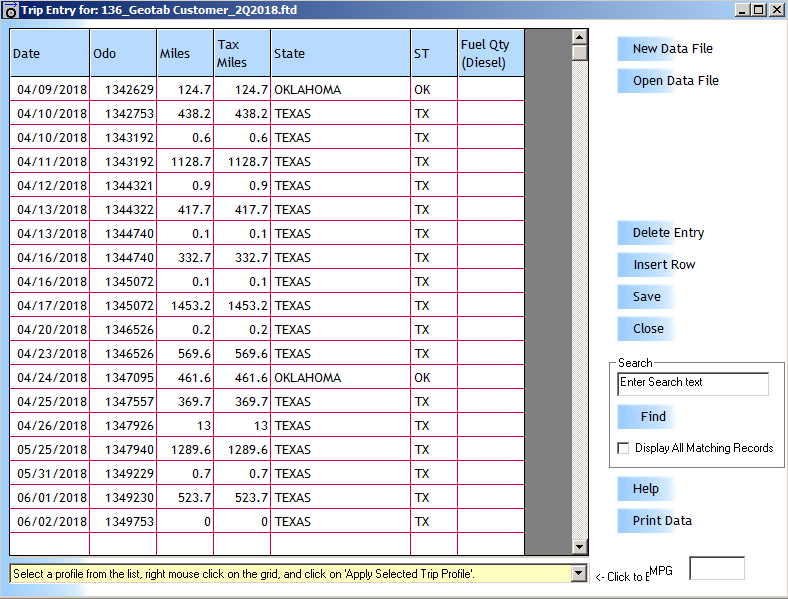
Task: Select odometer cell 1344322
Action: pyautogui.click(x=123, y=210)
